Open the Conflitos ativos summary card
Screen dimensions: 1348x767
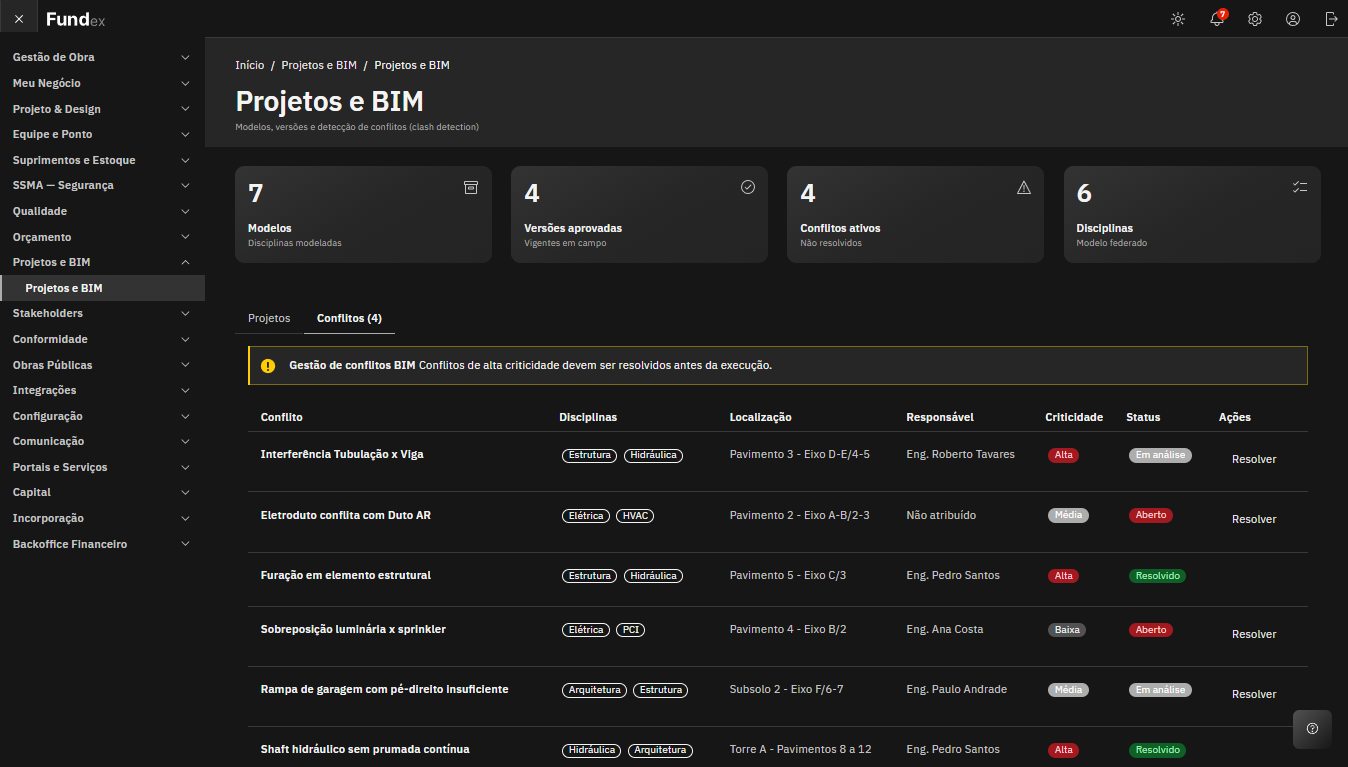(x=915, y=214)
